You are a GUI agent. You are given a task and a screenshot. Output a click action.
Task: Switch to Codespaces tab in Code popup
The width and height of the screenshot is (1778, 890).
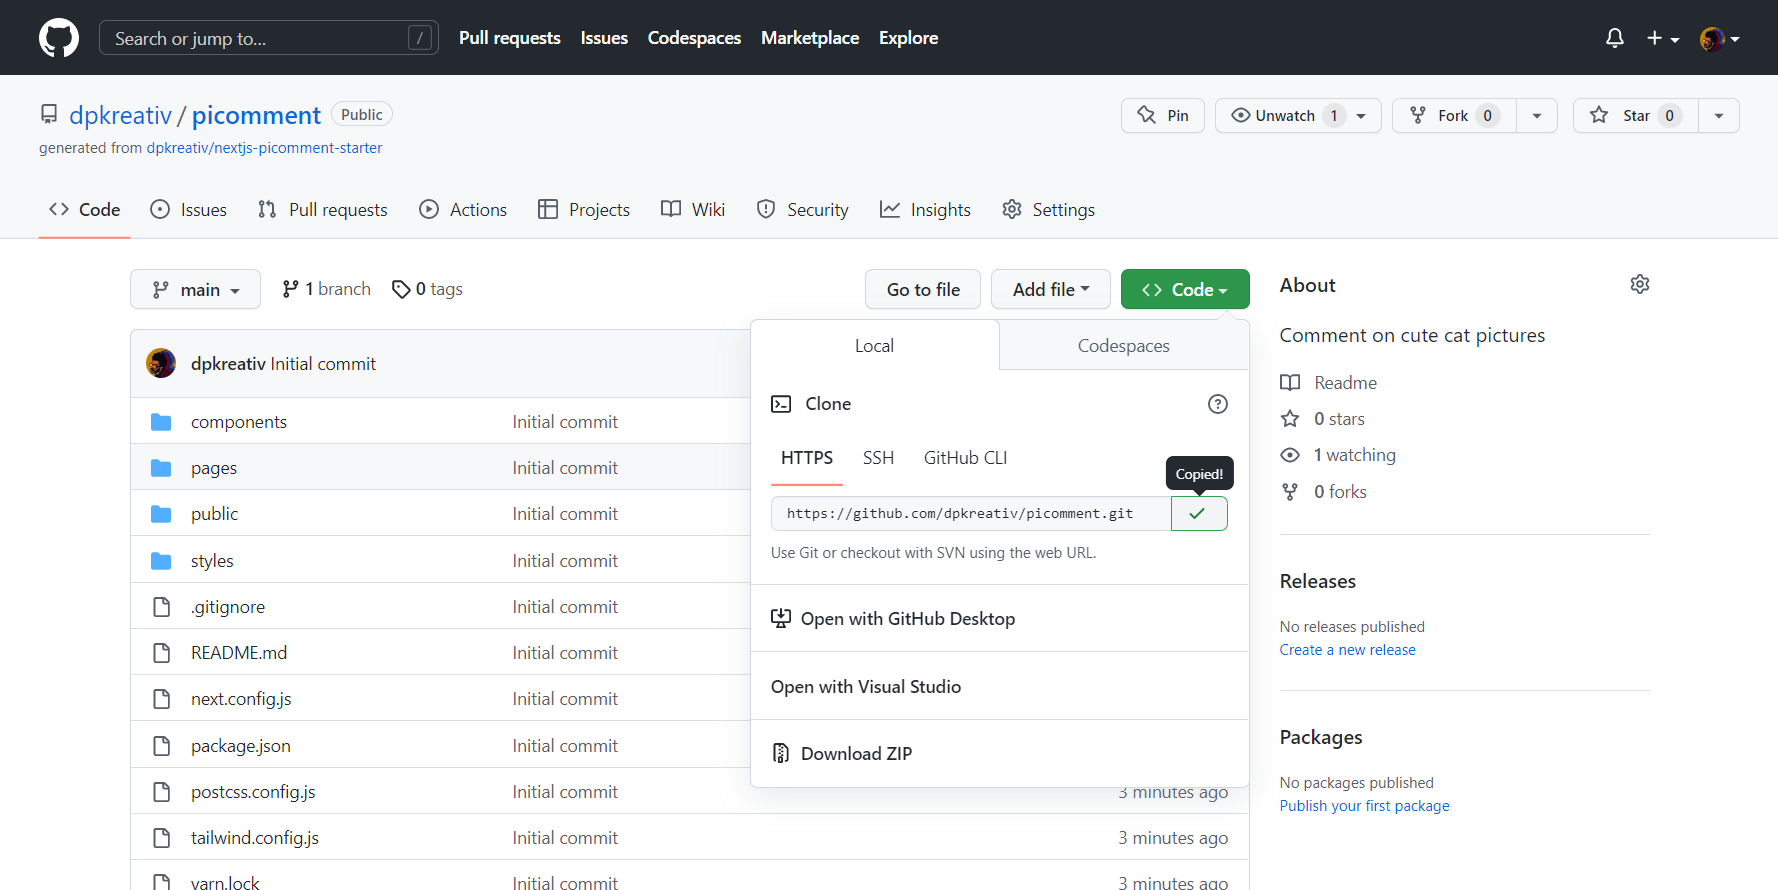pyautogui.click(x=1124, y=345)
